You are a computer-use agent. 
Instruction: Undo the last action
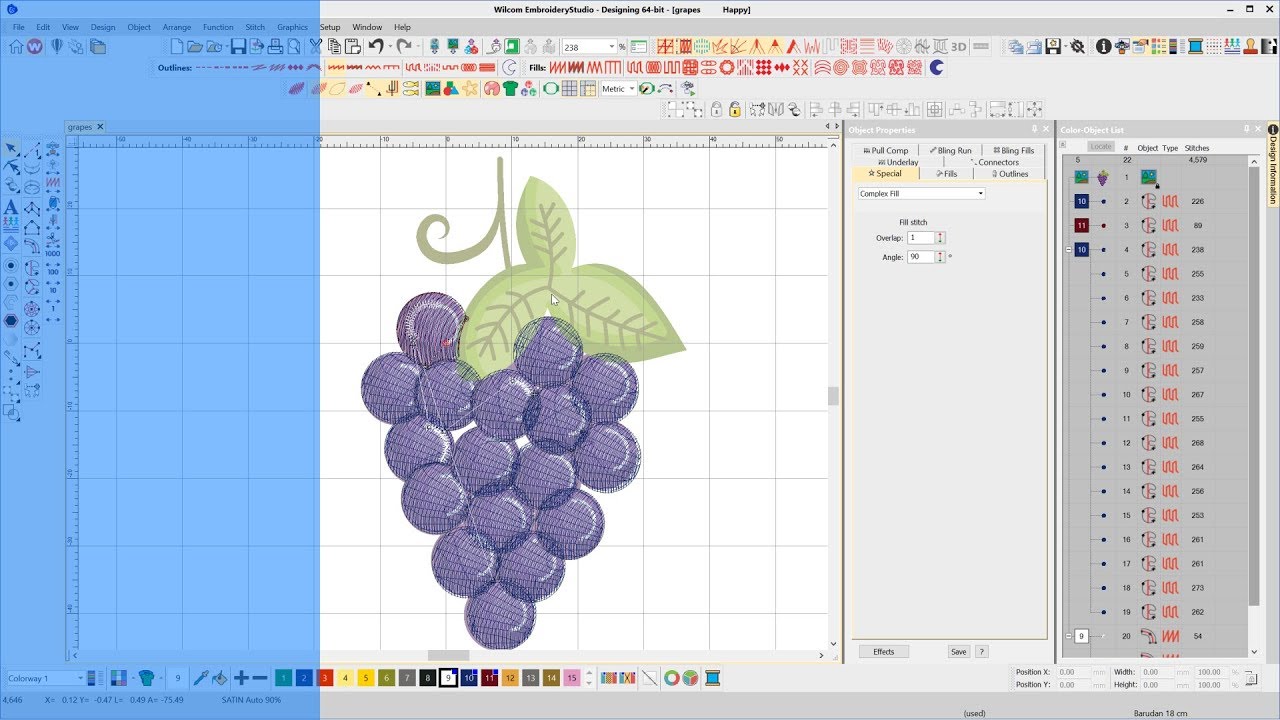tap(375, 46)
